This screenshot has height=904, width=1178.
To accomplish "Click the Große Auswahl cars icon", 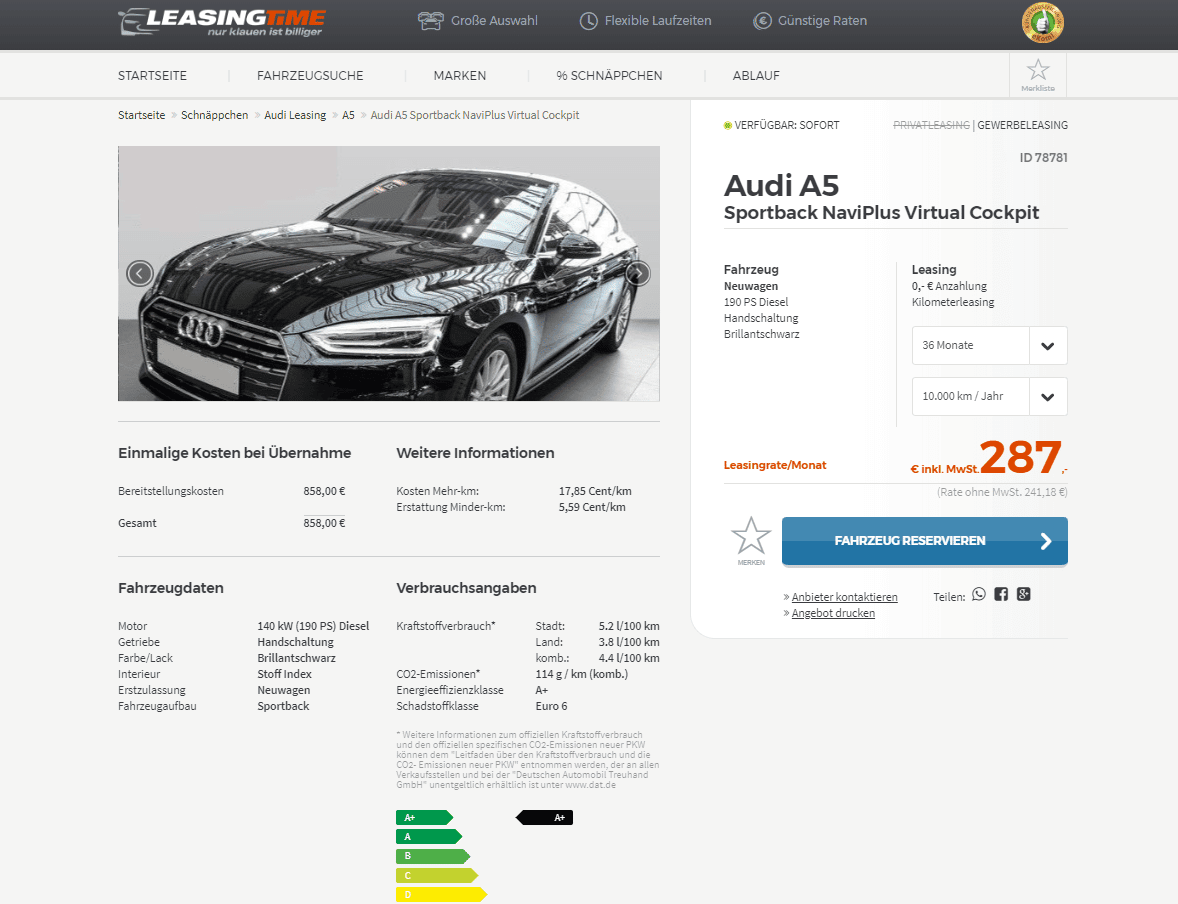I will coord(430,21).
